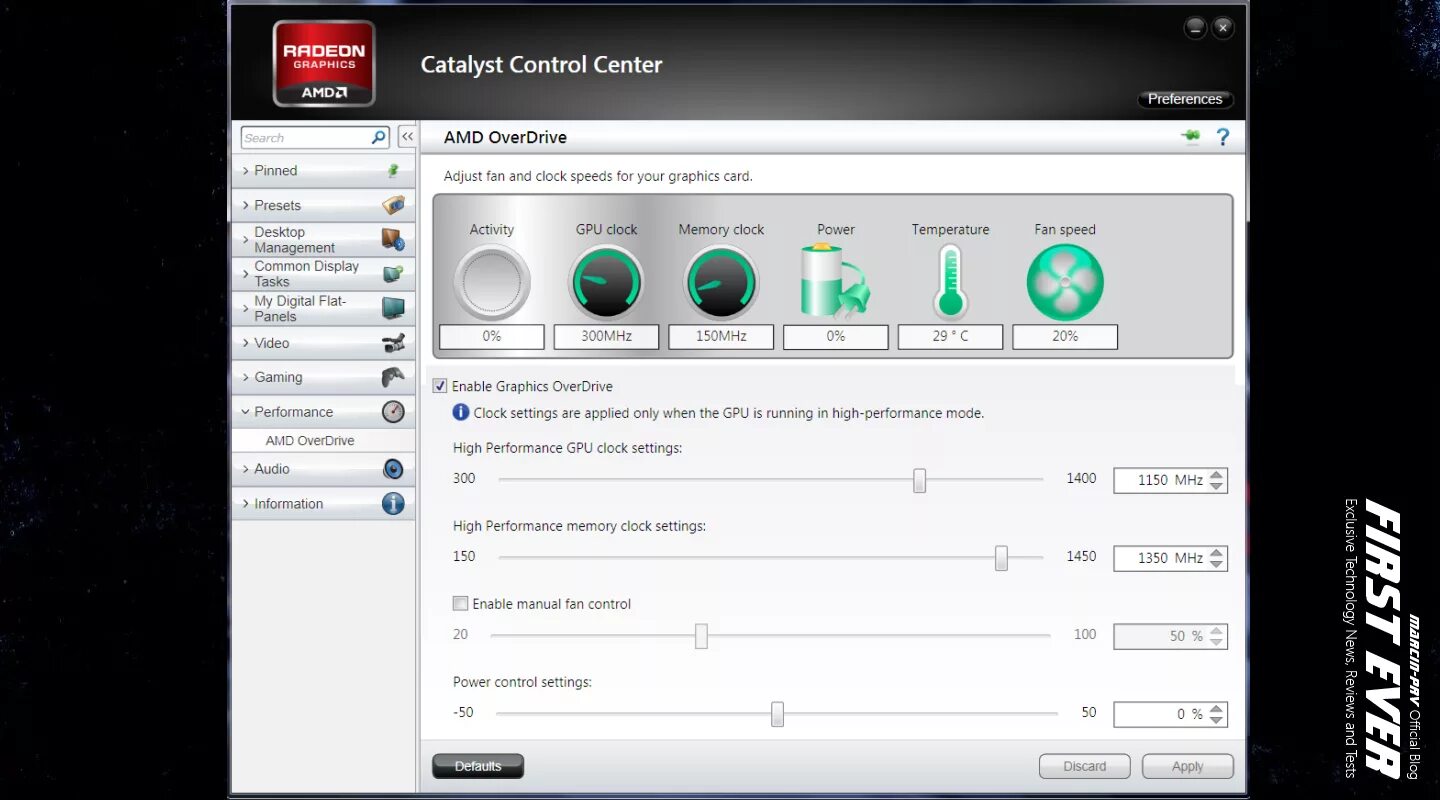Click the Activity gauge dial
This screenshot has height=800, width=1440.
(492, 283)
